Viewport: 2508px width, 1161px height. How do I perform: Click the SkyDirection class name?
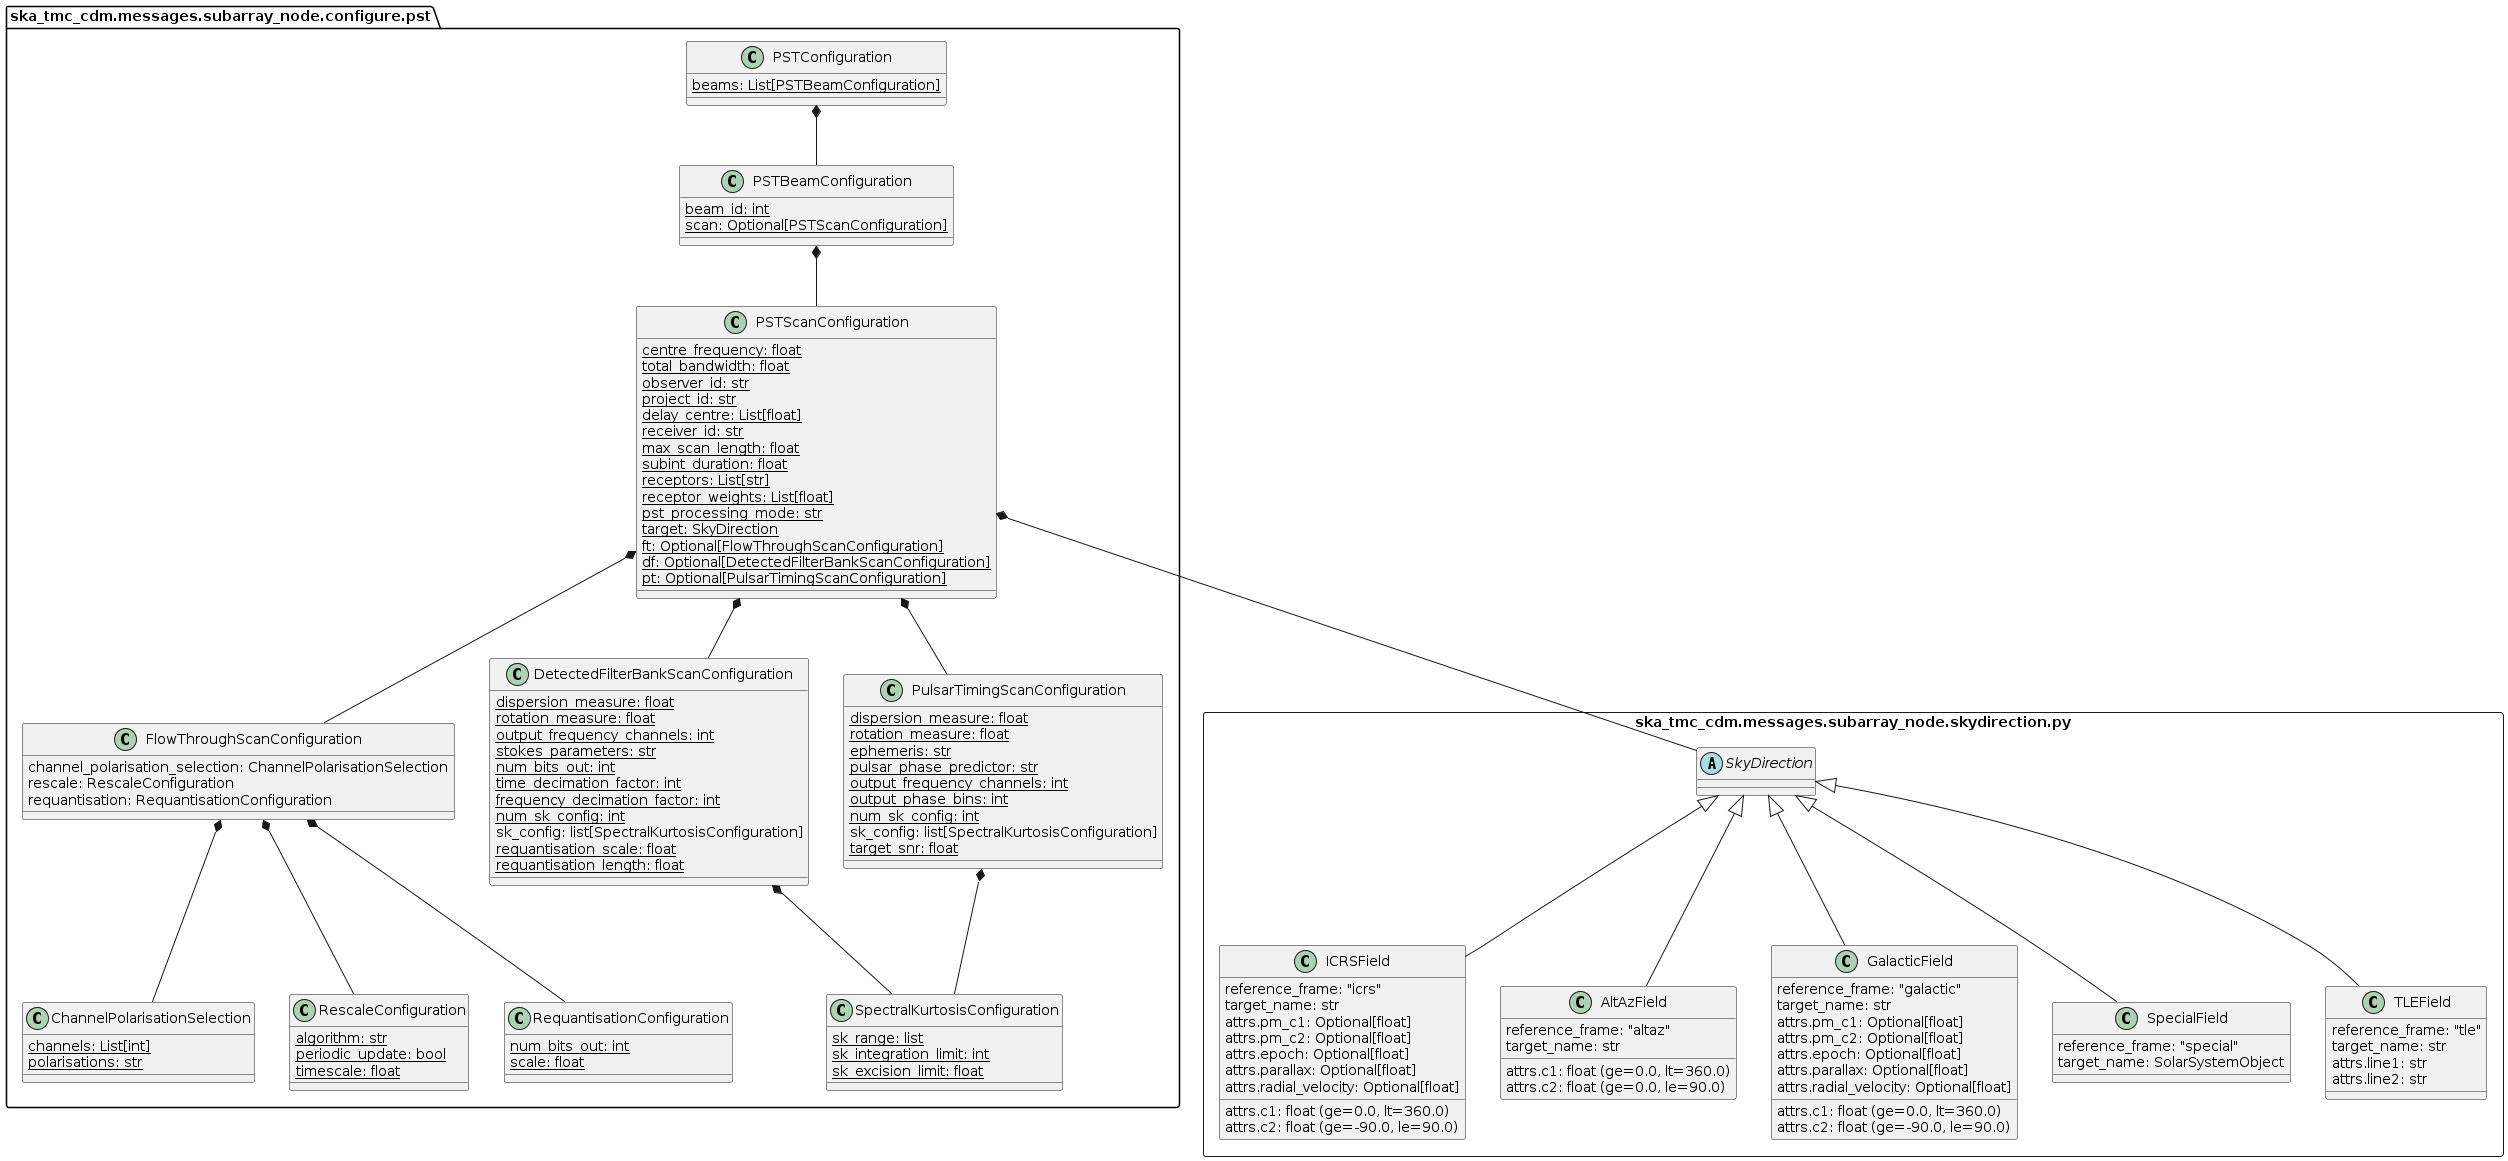1769,764
